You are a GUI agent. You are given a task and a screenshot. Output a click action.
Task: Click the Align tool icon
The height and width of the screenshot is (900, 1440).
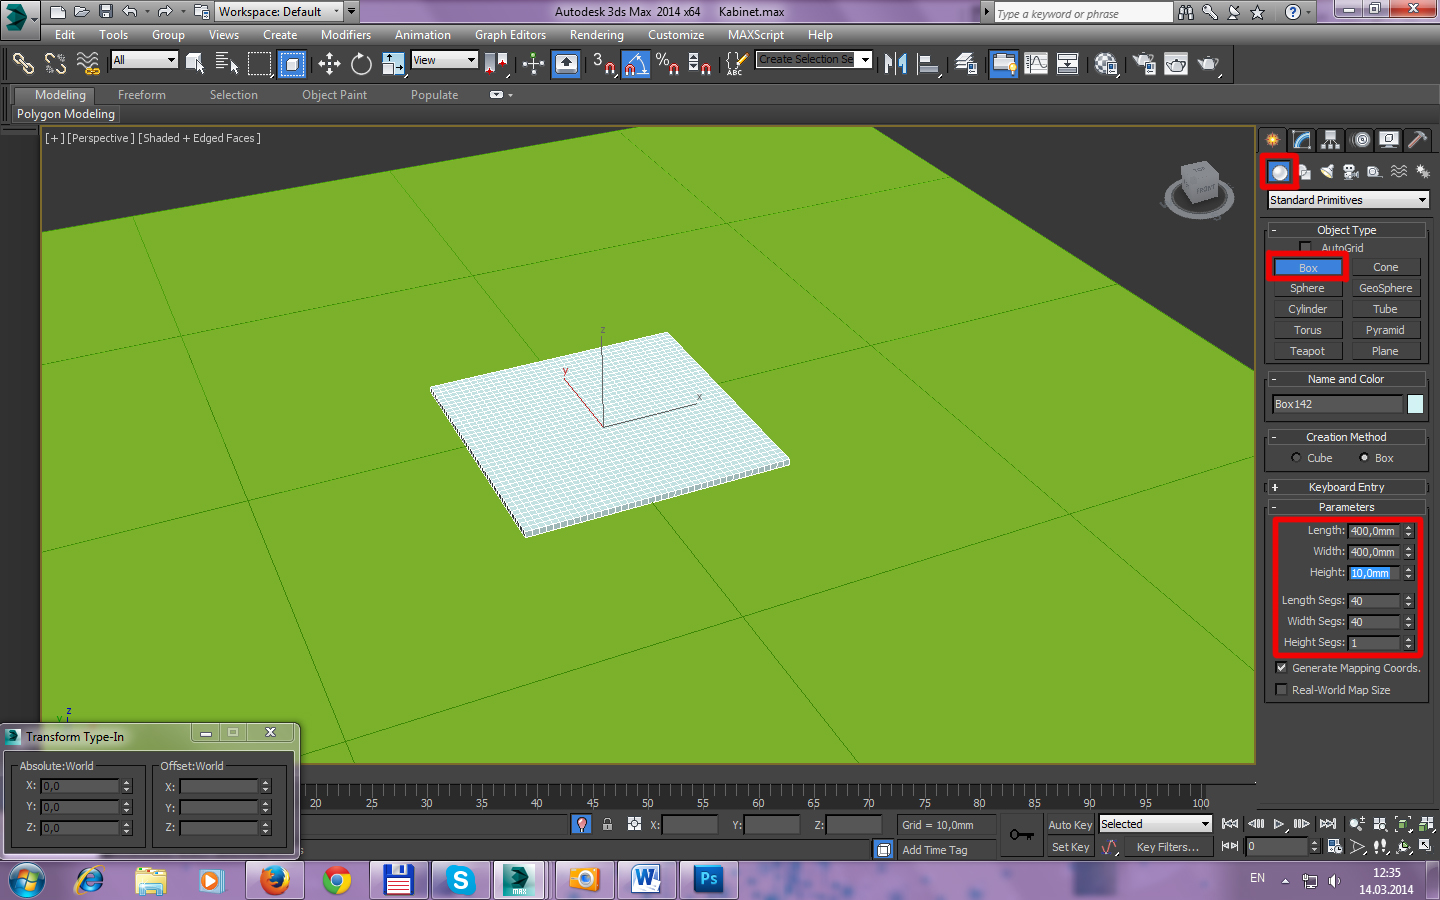pos(929,64)
